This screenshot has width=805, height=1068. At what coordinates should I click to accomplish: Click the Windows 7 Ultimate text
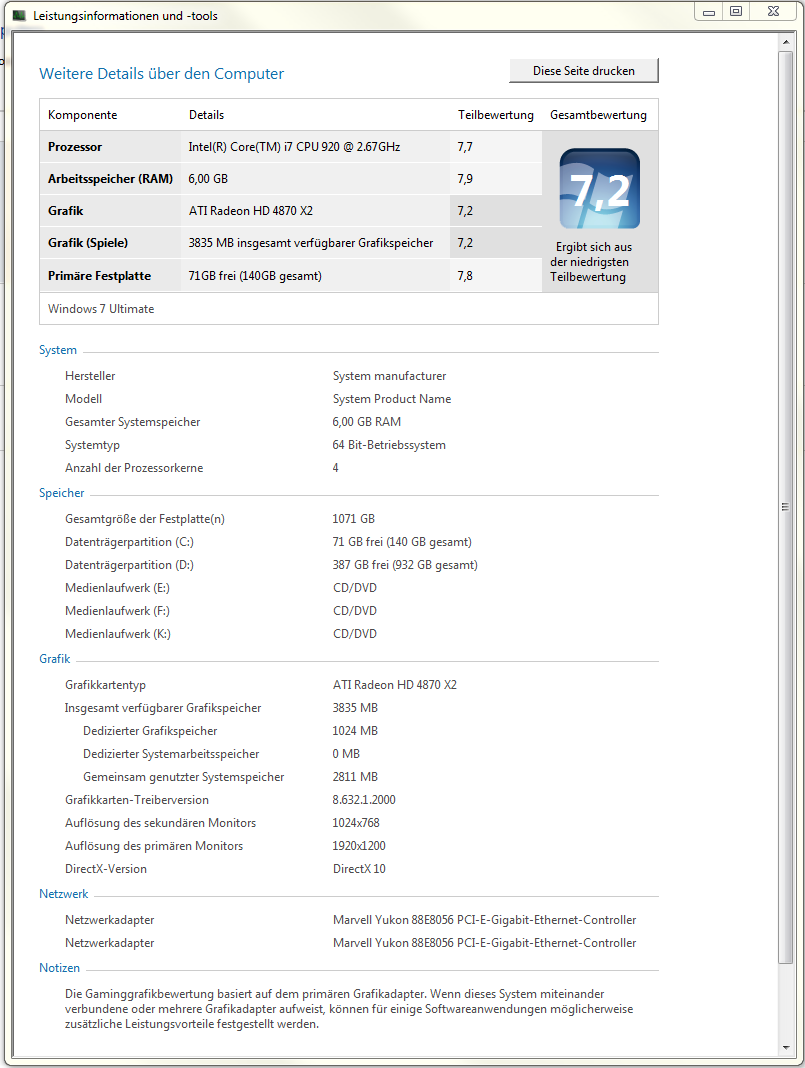point(101,309)
